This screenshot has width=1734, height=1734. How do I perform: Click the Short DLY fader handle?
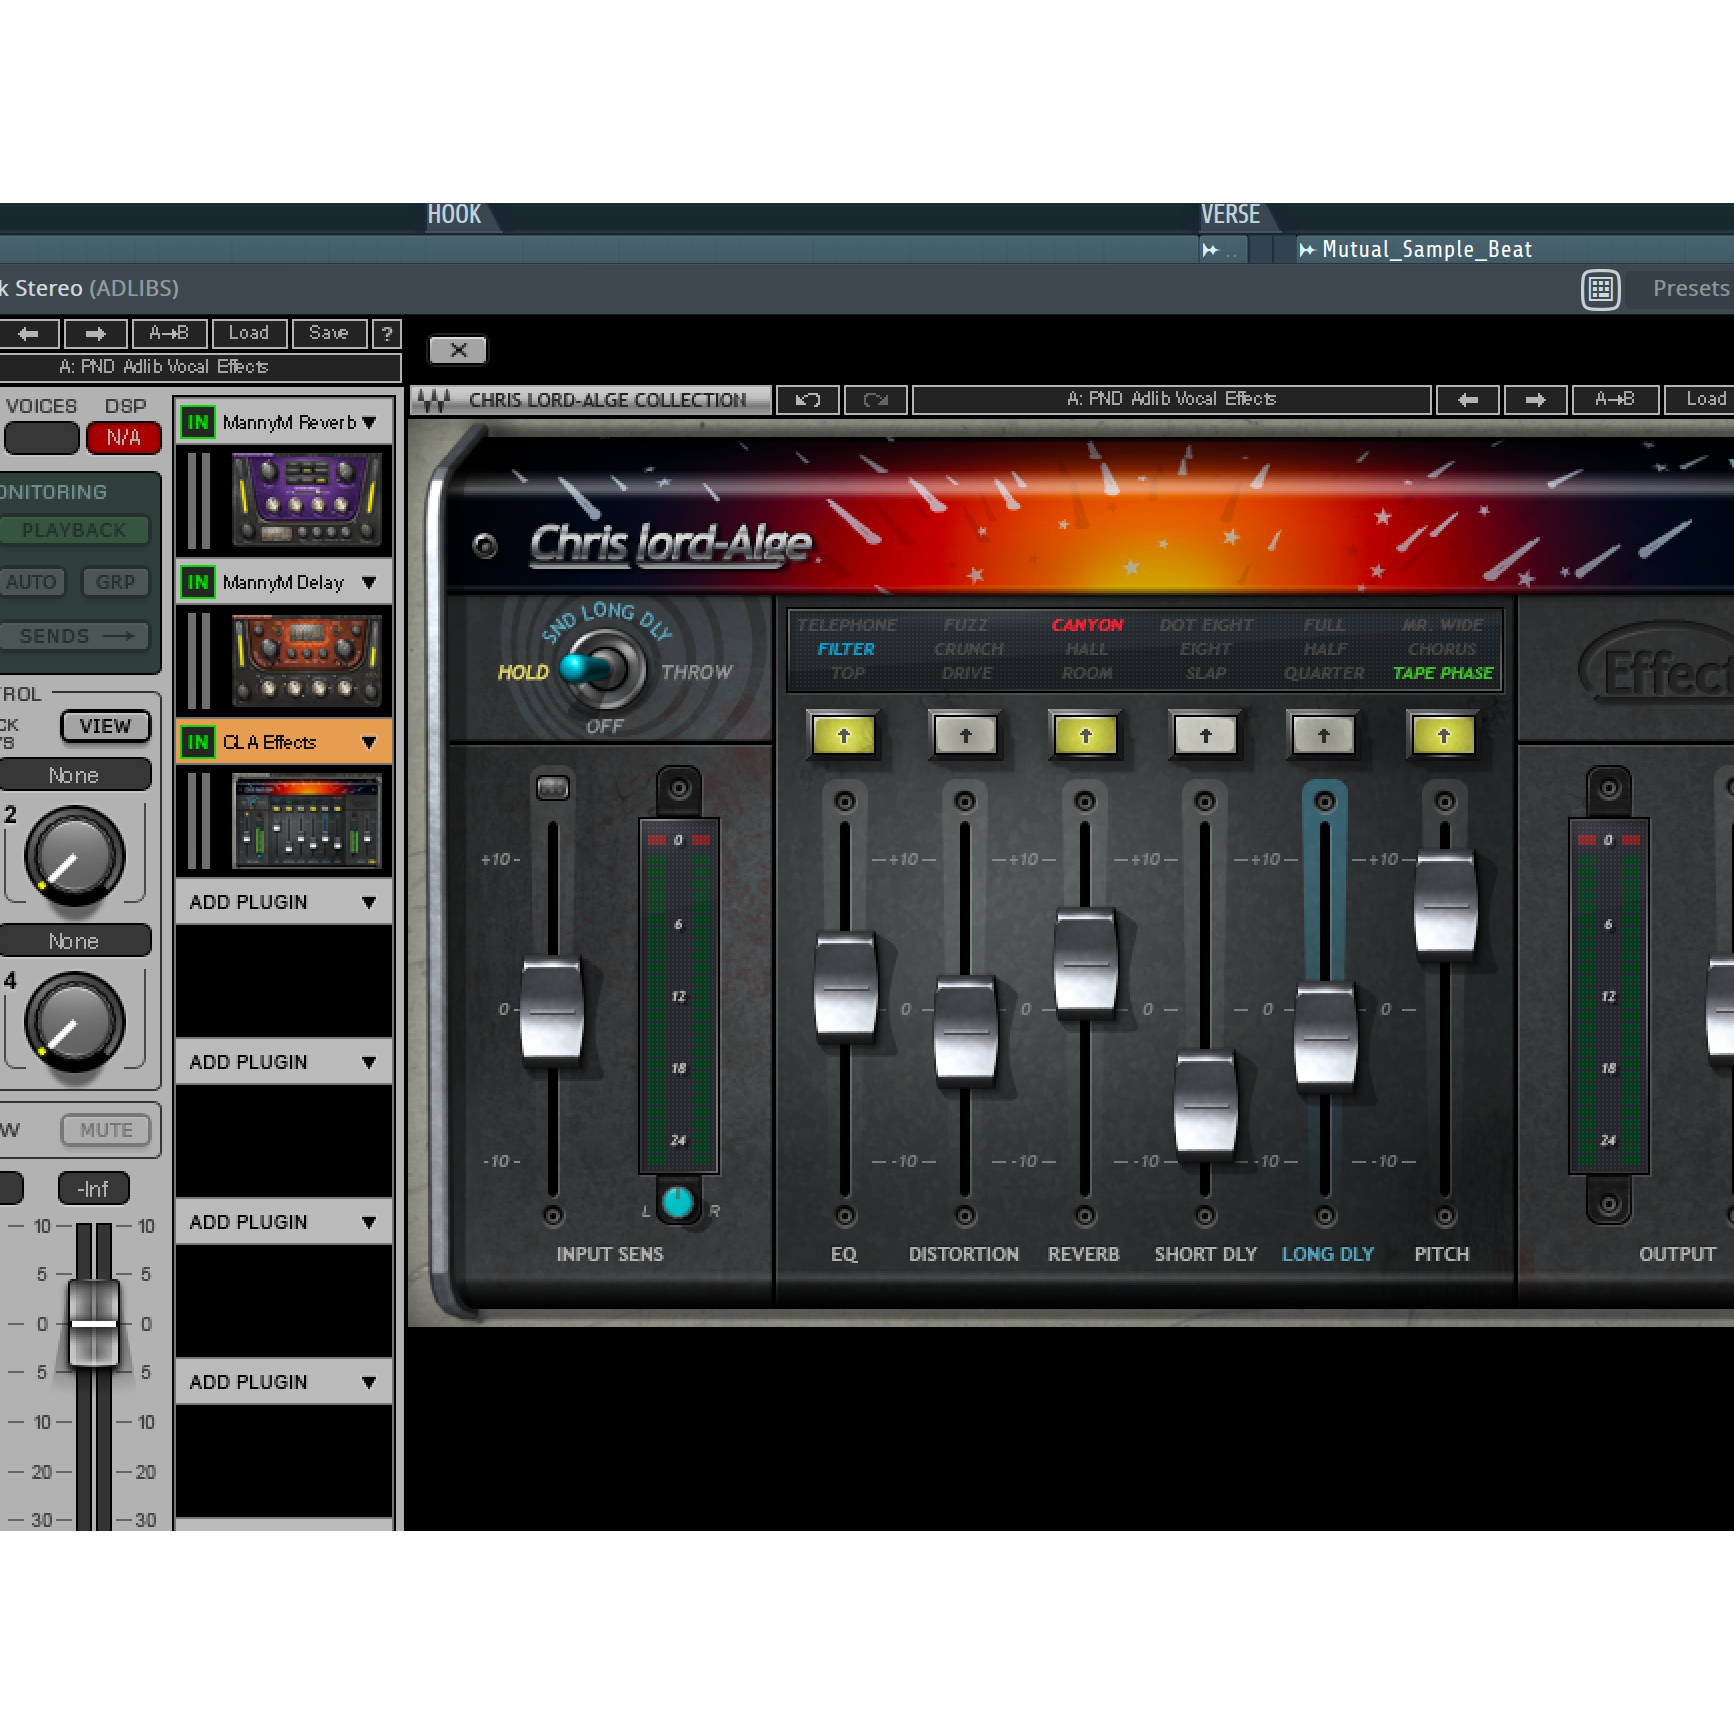(1206, 1106)
